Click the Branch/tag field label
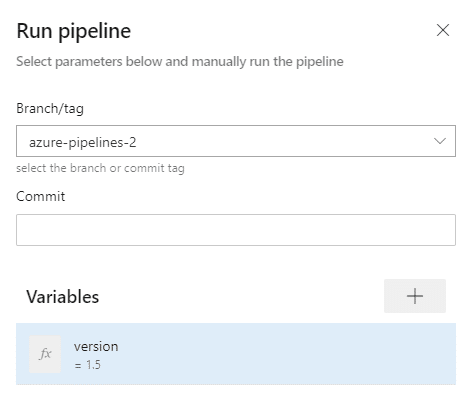Image resolution: width=472 pixels, height=401 pixels. click(50, 109)
